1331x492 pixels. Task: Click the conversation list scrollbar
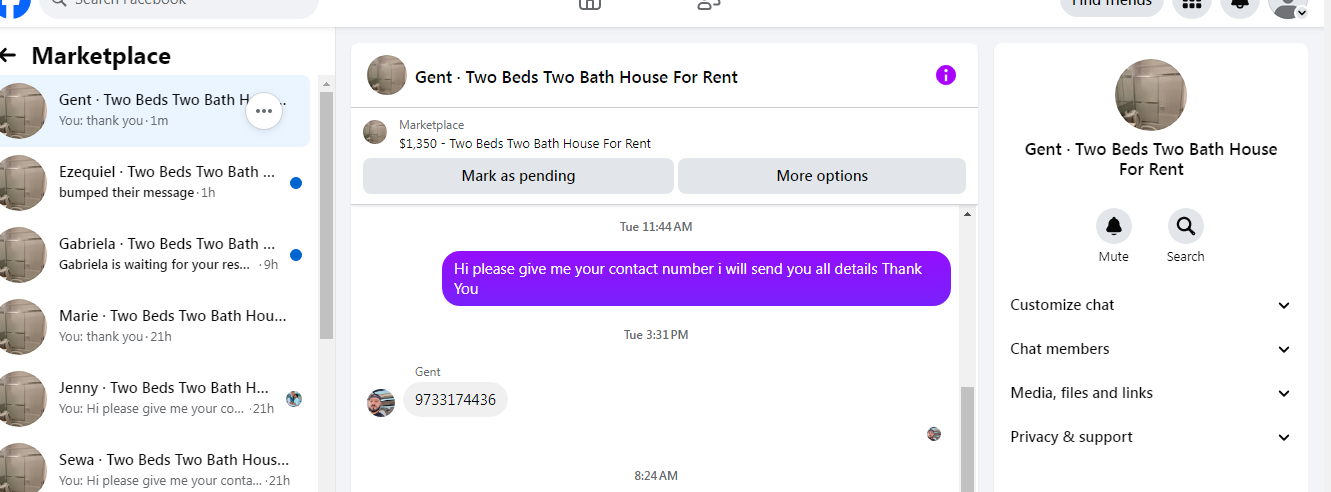(326, 215)
